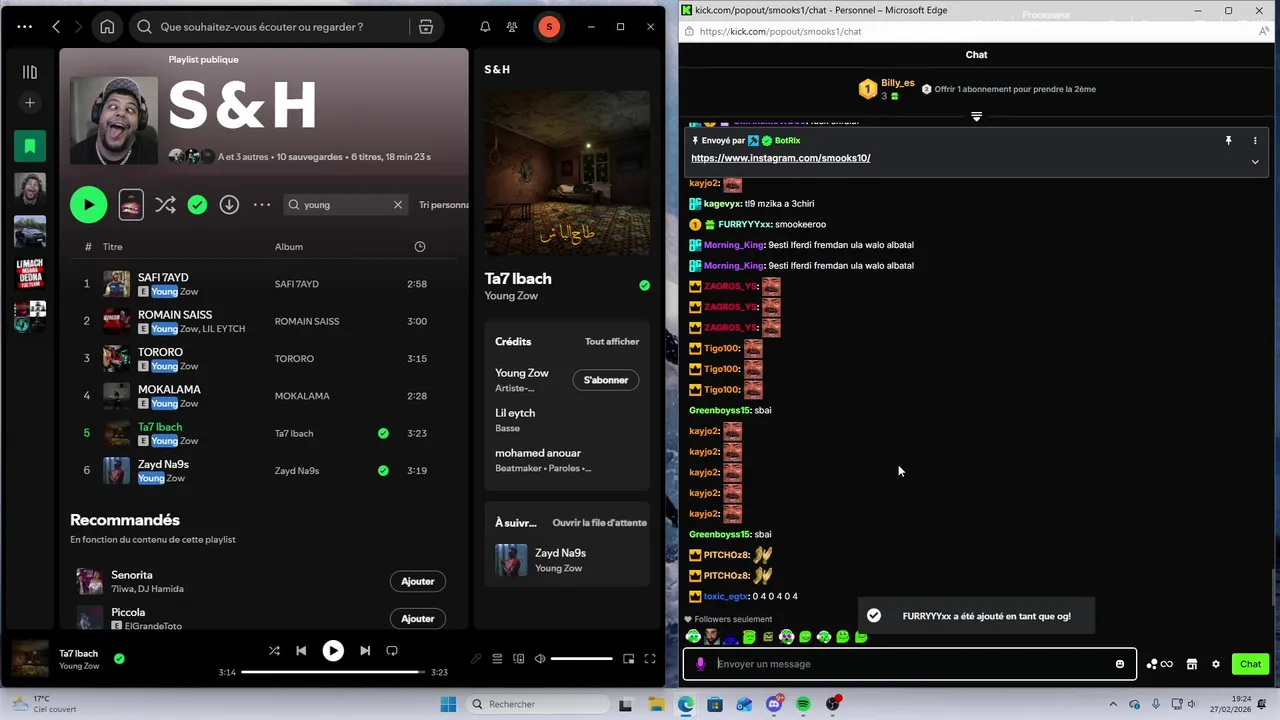Download the S&H playlist
The width and height of the screenshot is (1280, 720).
coord(229,205)
